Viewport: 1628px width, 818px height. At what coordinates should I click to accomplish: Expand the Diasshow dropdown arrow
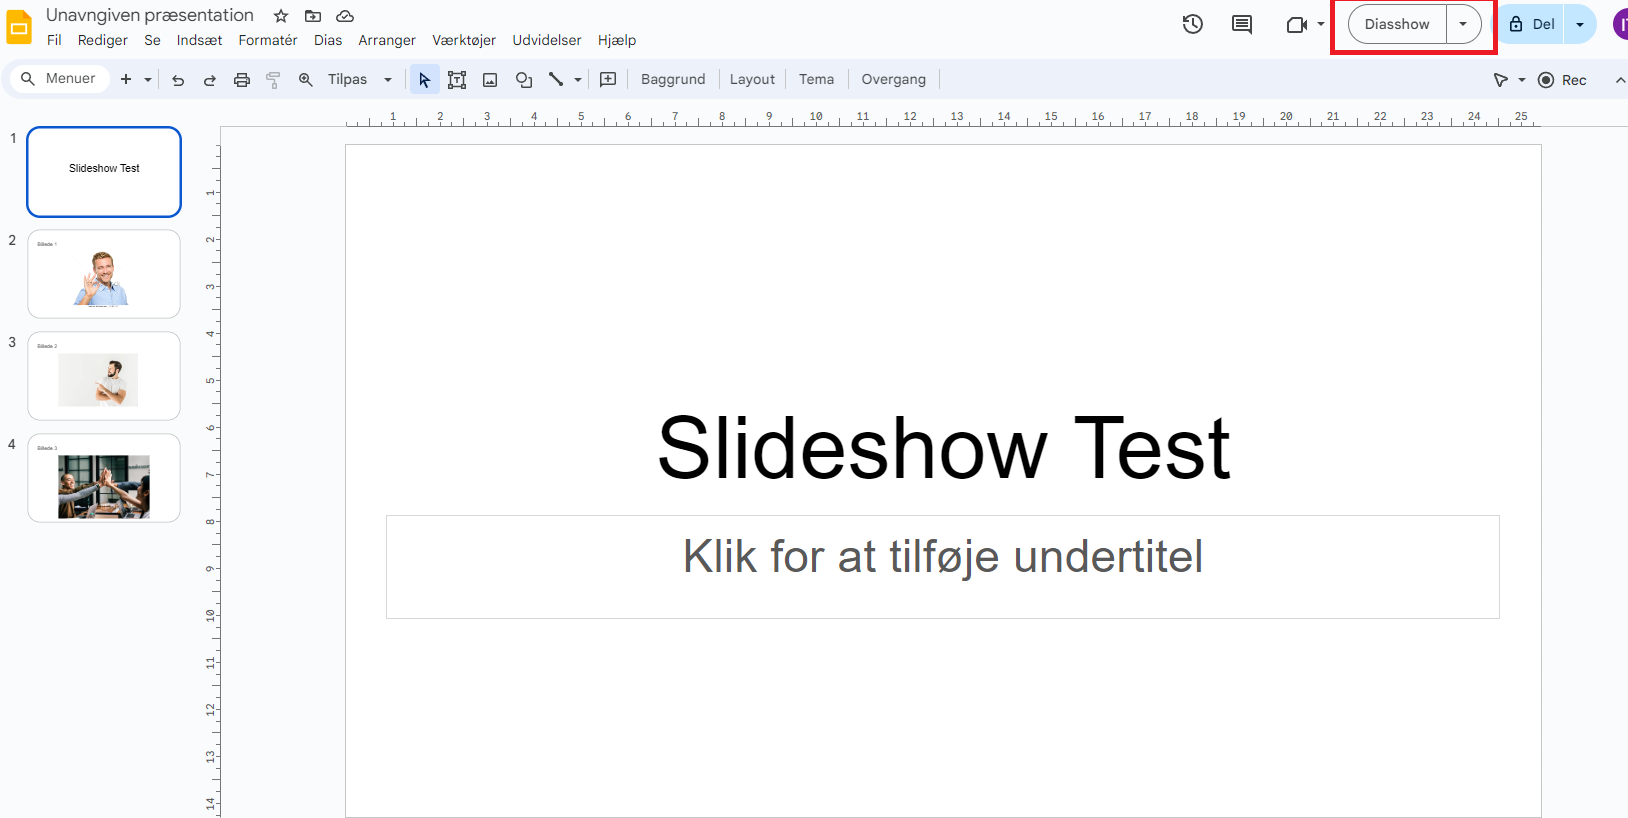(1463, 24)
